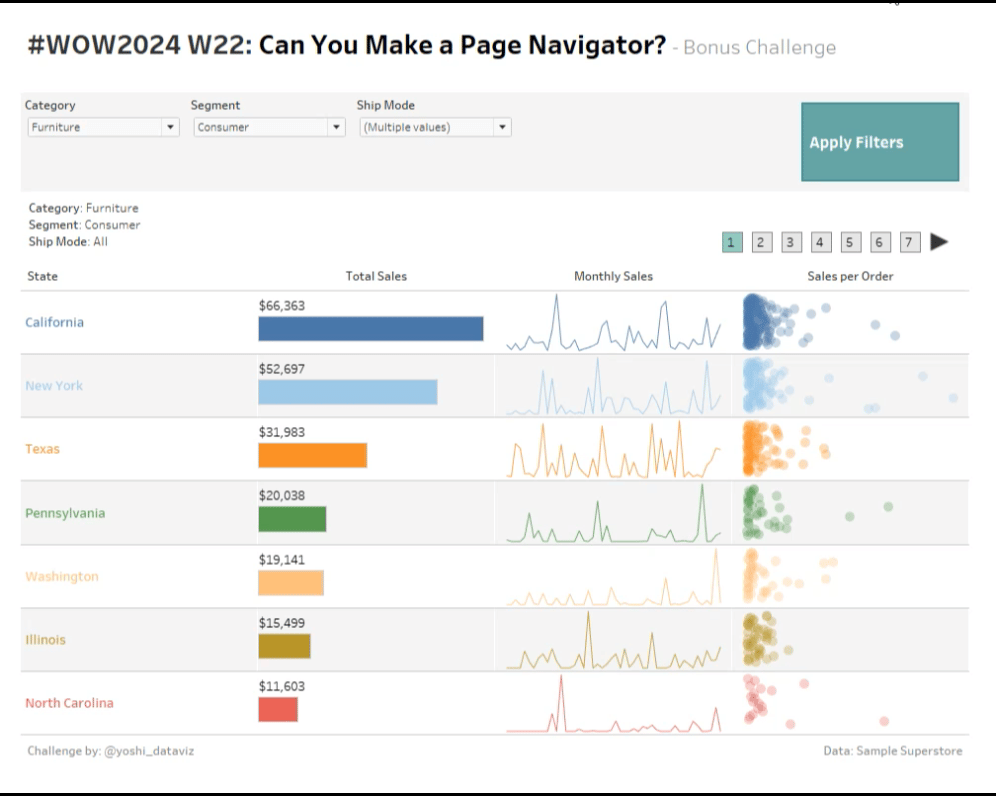This screenshot has height=796, width=996.
Task: Open page 5 using navigator
Action: 850,242
